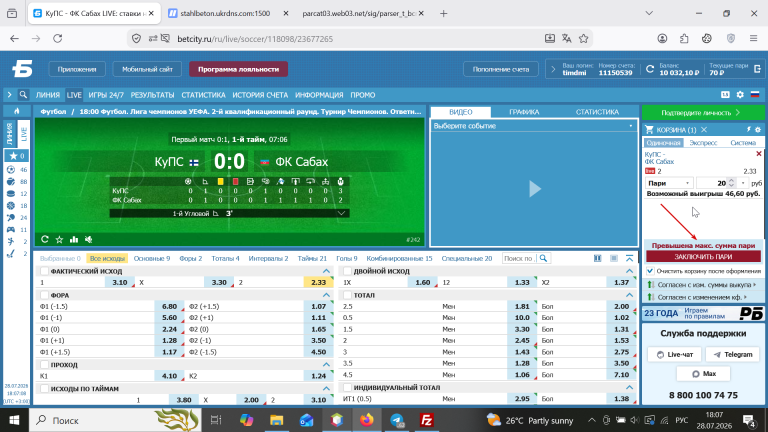The width and height of the screenshot is (768, 432).
Task: Open the Пари bet type dropdown
Action: pos(668,183)
